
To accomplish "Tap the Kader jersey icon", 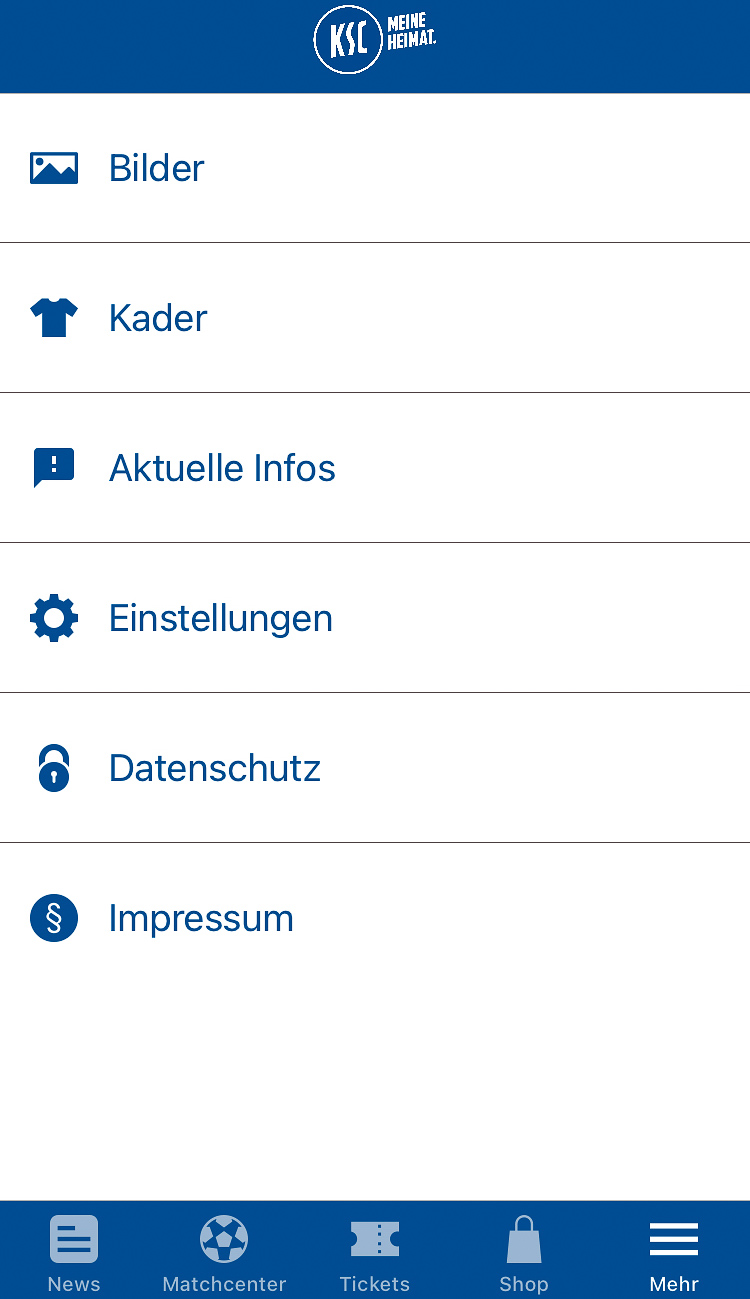I will 54,318.
